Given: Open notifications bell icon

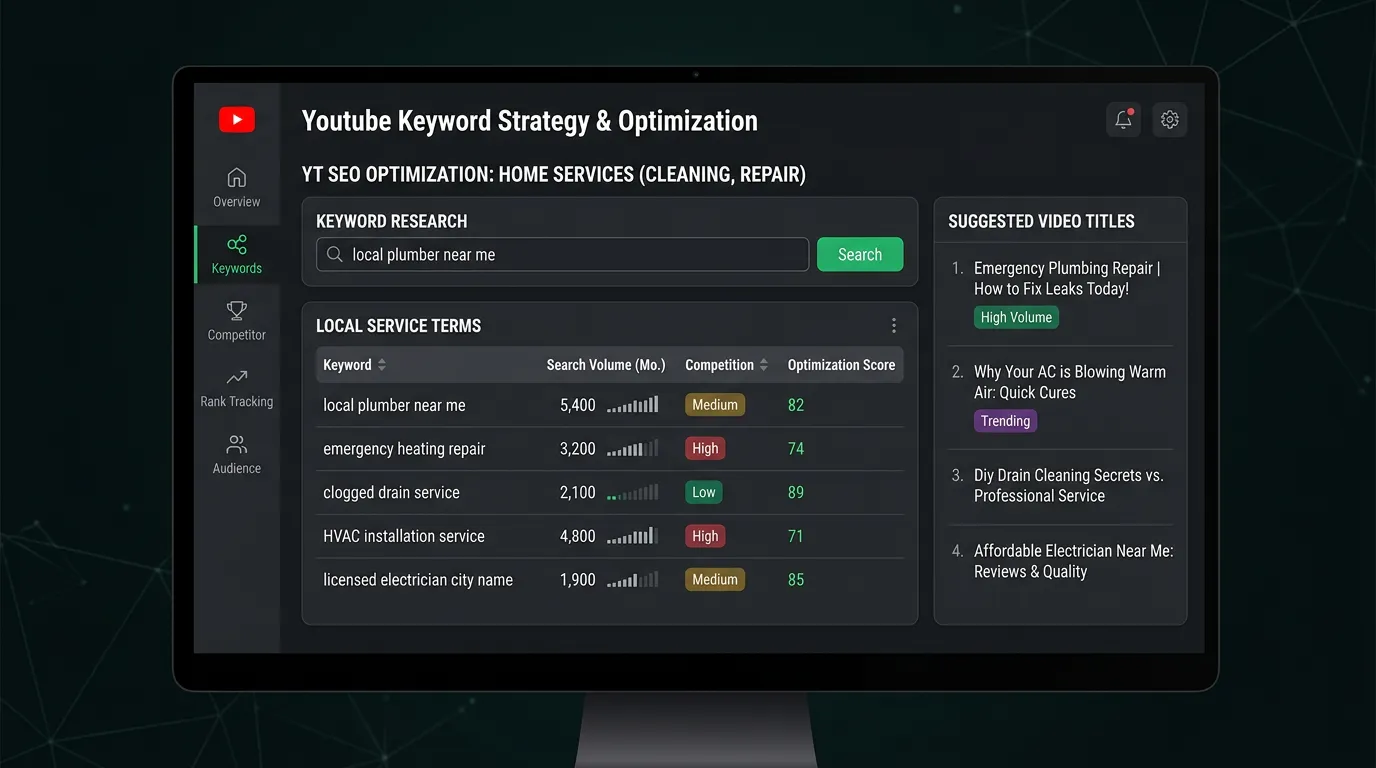Looking at the screenshot, I should [x=1123, y=120].
